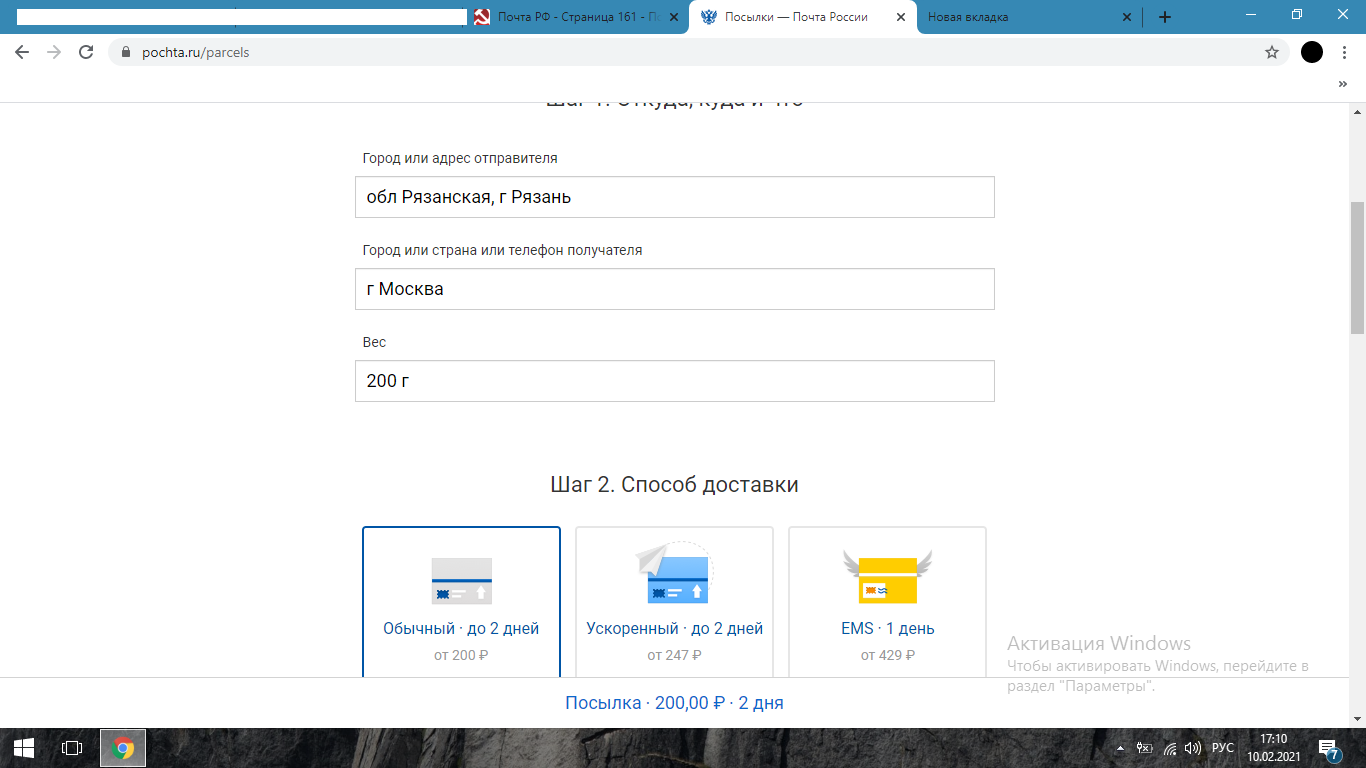Click the yellow winged EMS parcel icon
The width and height of the screenshot is (1366, 768).
(x=887, y=577)
